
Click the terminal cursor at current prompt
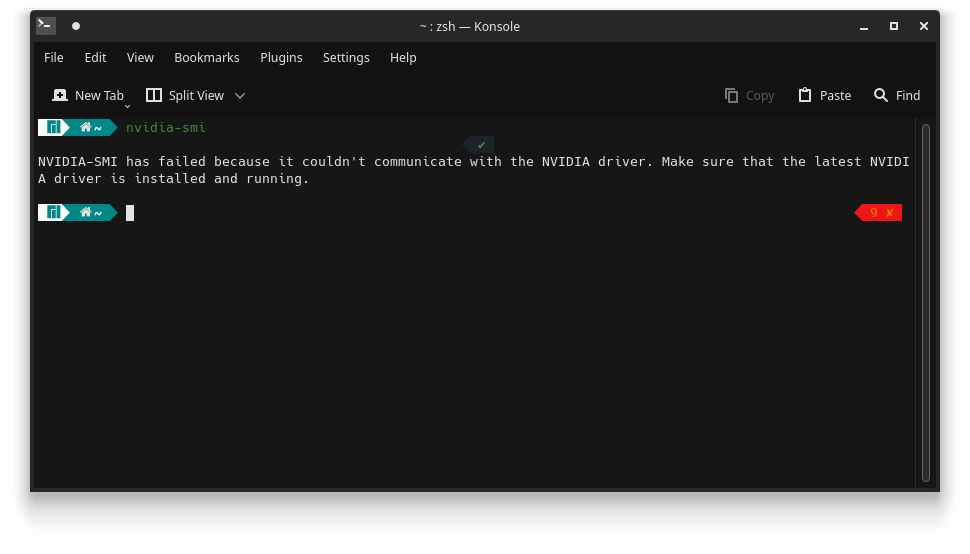click(x=130, y=213)
